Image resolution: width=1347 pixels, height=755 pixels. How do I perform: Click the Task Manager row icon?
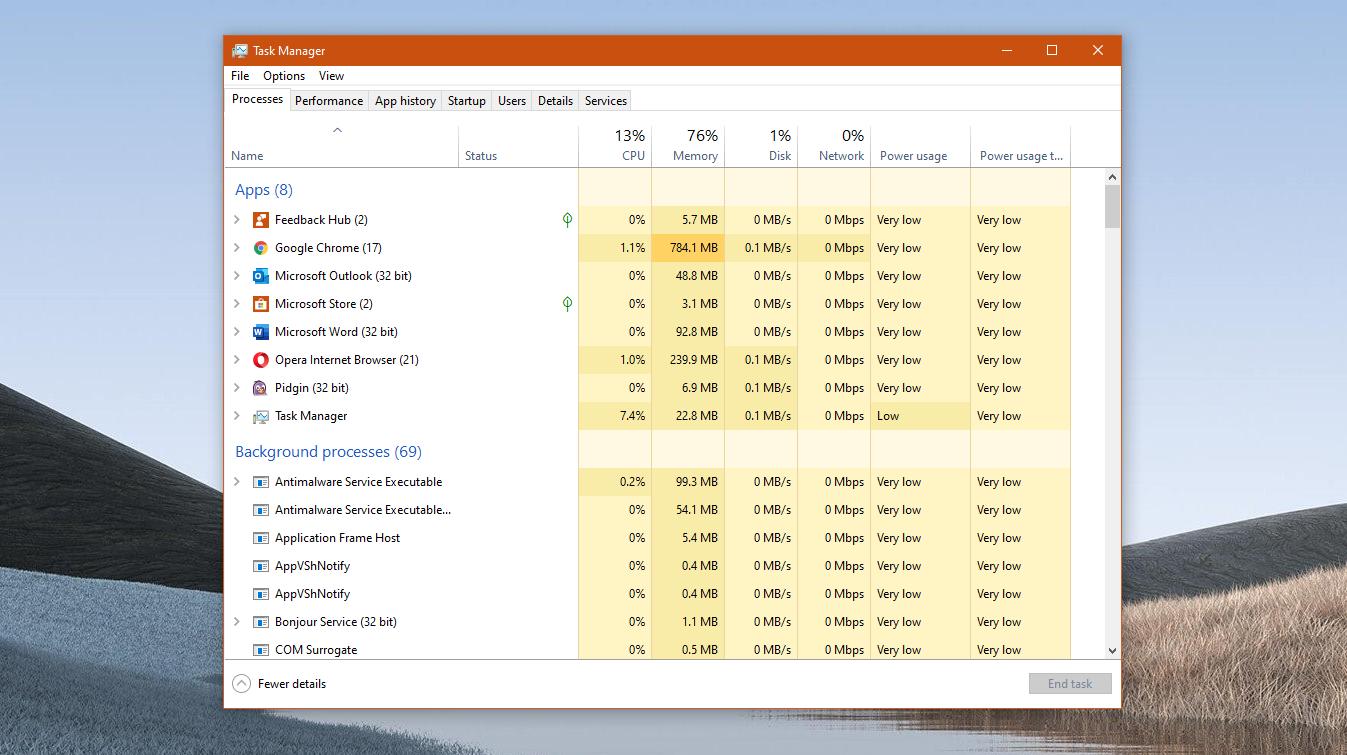click(260, 416)
